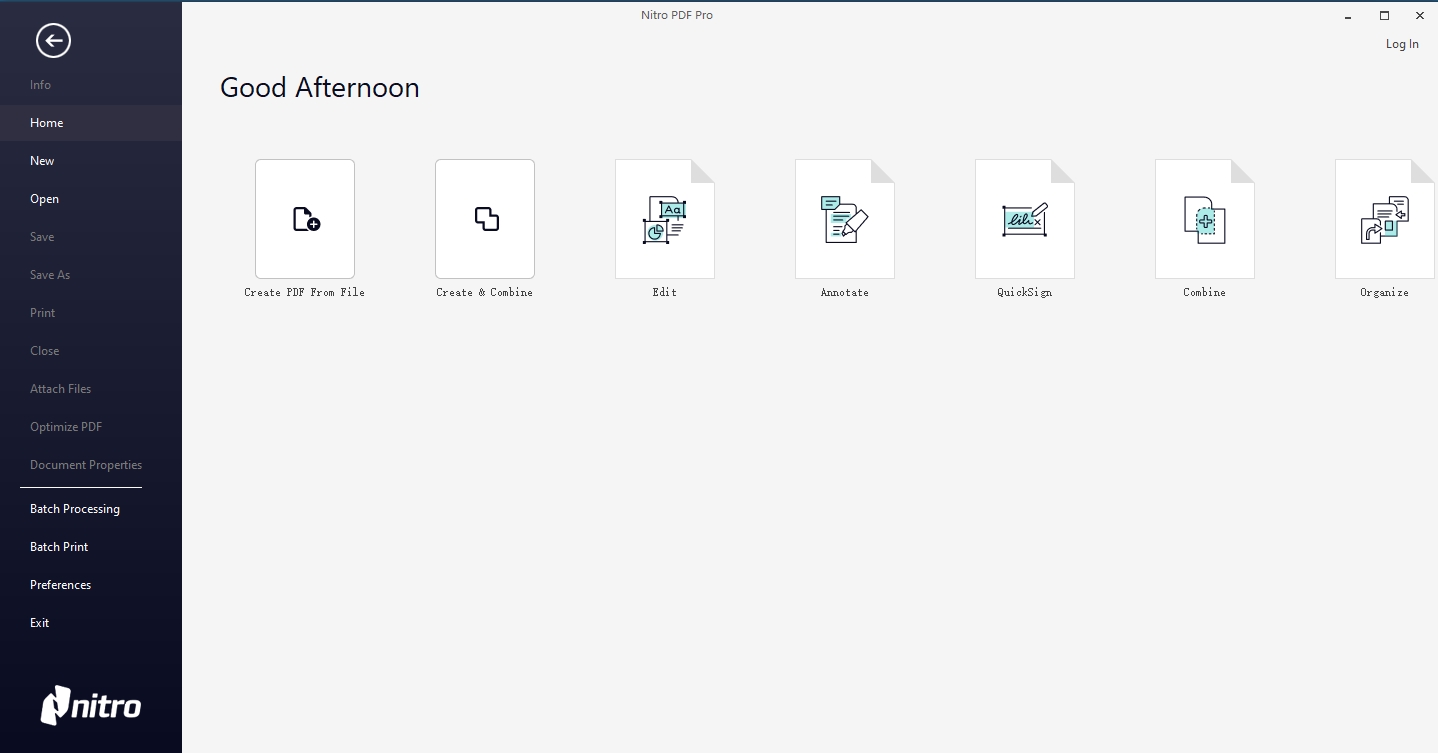The width and height of the screenshot is (1438, 753).
Task: Open the Create PDF From File tile
Action: tap(305, 219)
